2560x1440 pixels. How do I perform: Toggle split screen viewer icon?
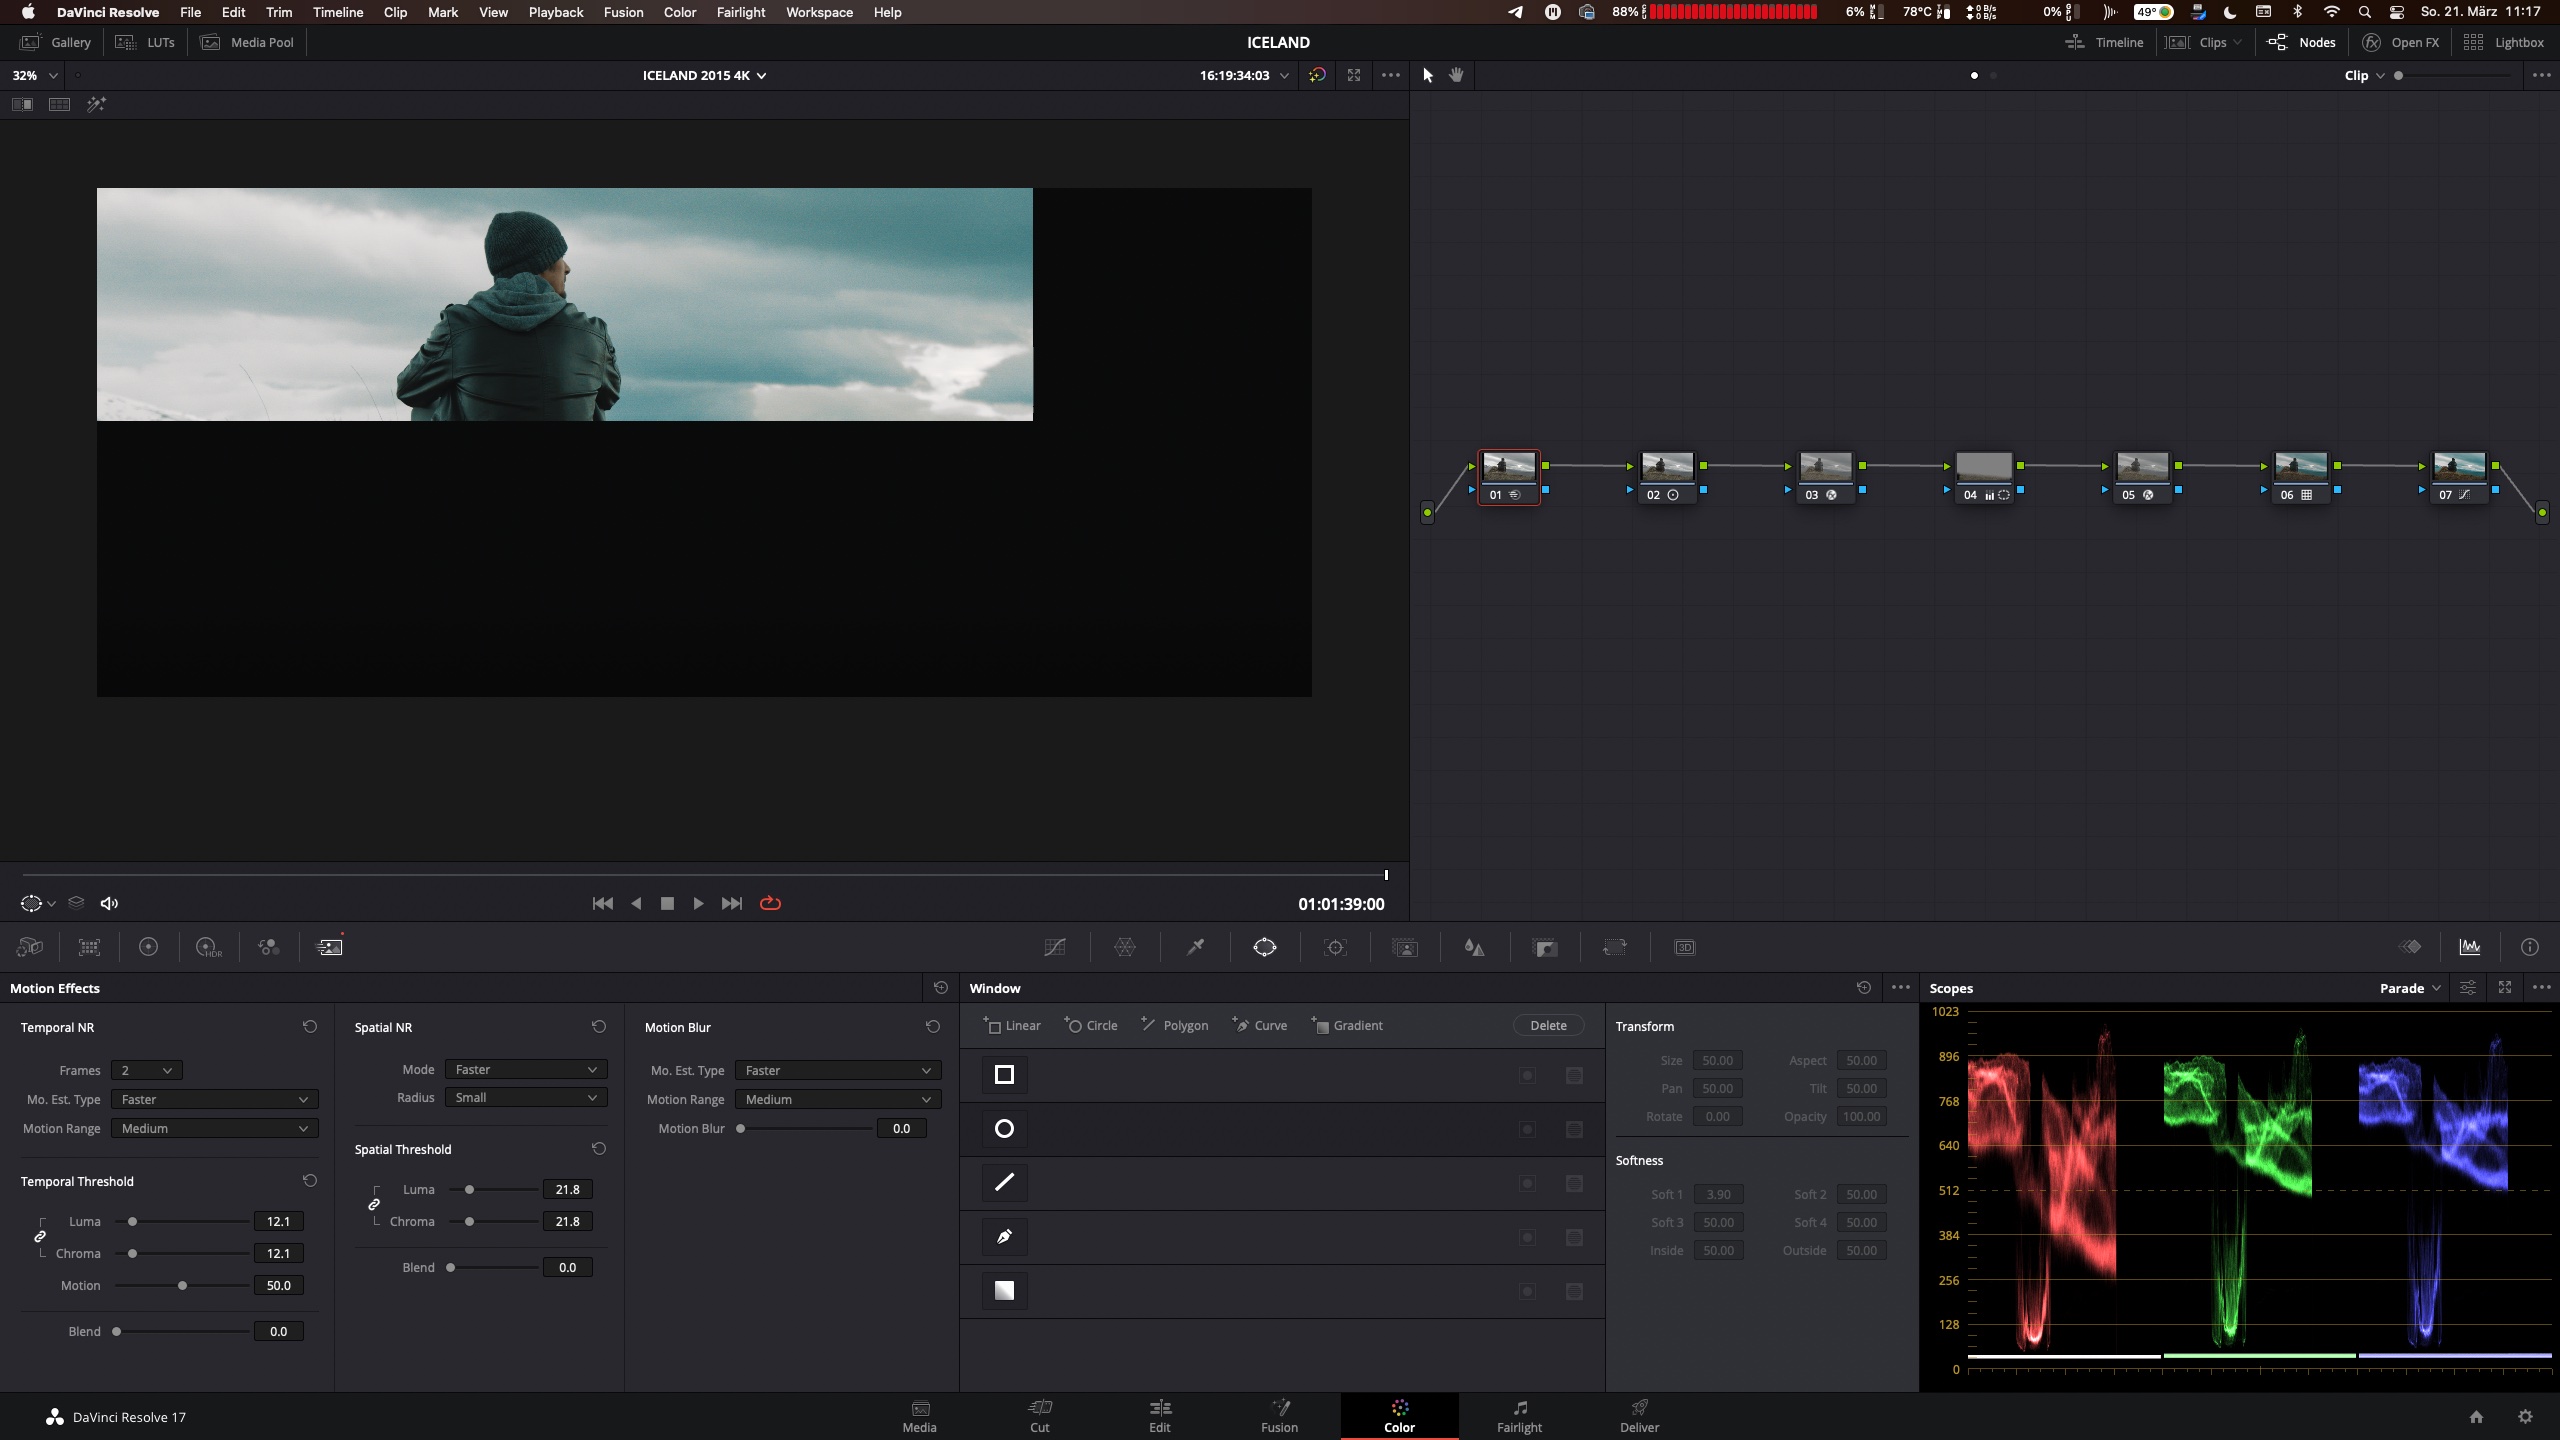[60, 104]
